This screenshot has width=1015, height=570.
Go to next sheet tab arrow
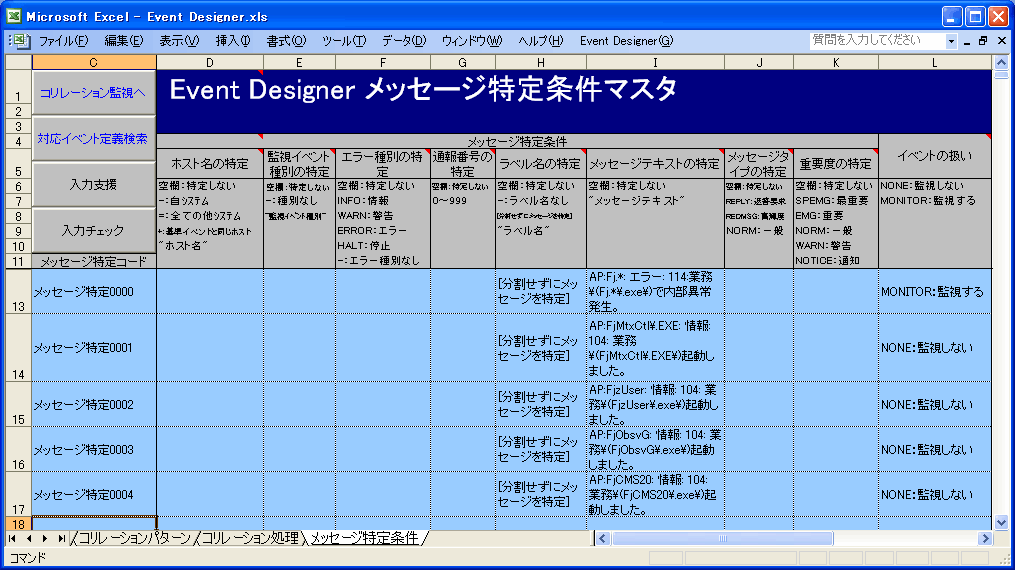pos(45,538)
